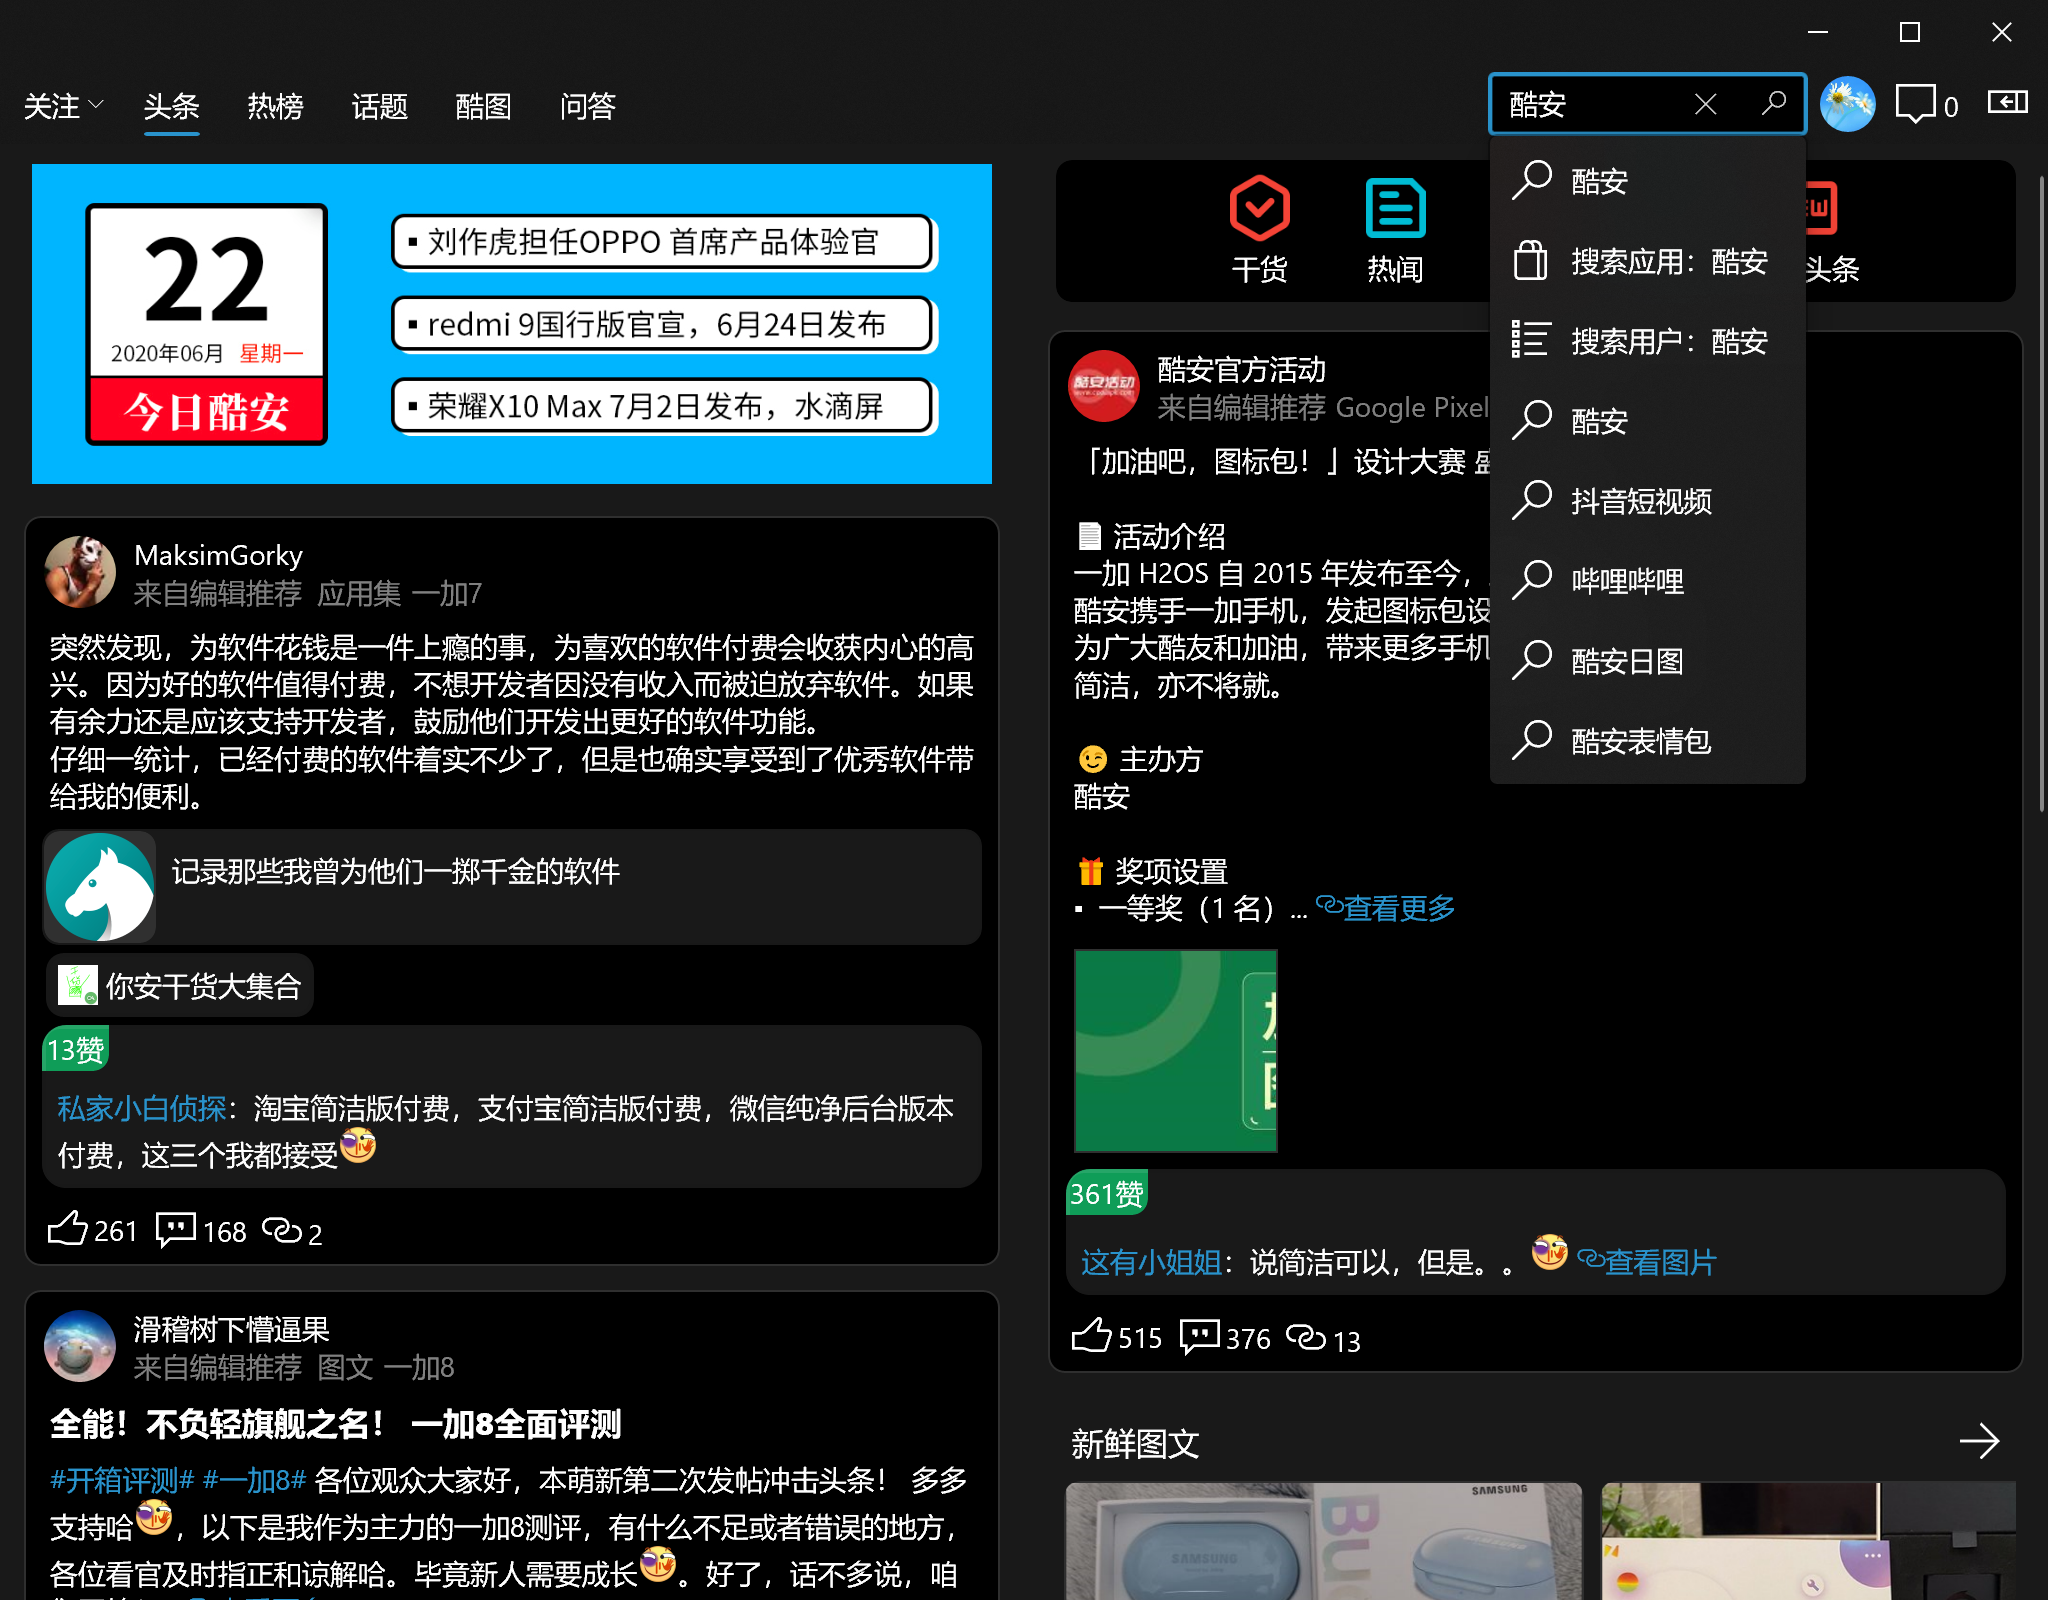Click the panel collapse icon at top right

coord(2007,102)
